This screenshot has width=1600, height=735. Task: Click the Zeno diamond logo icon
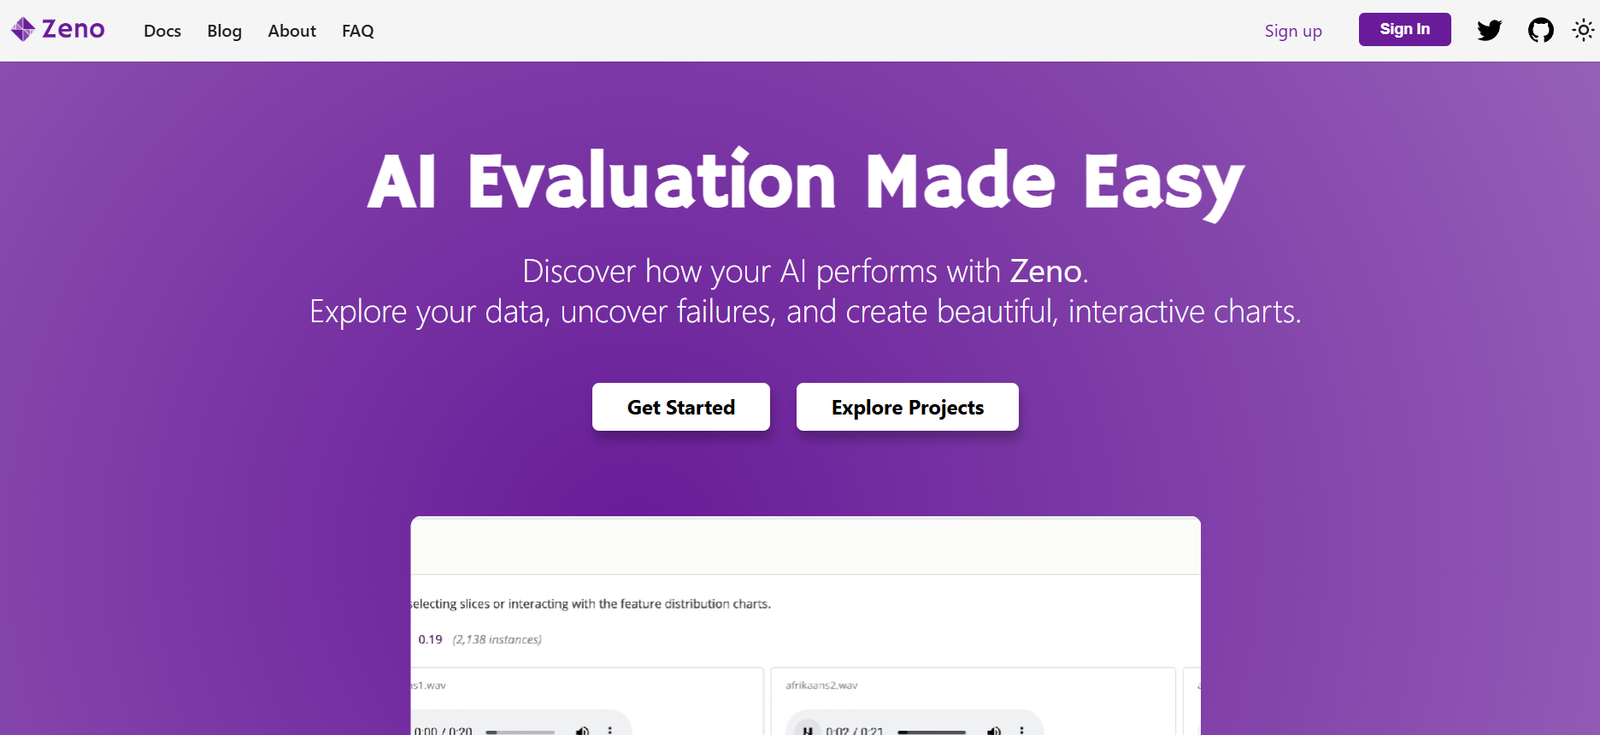point(23,30)
